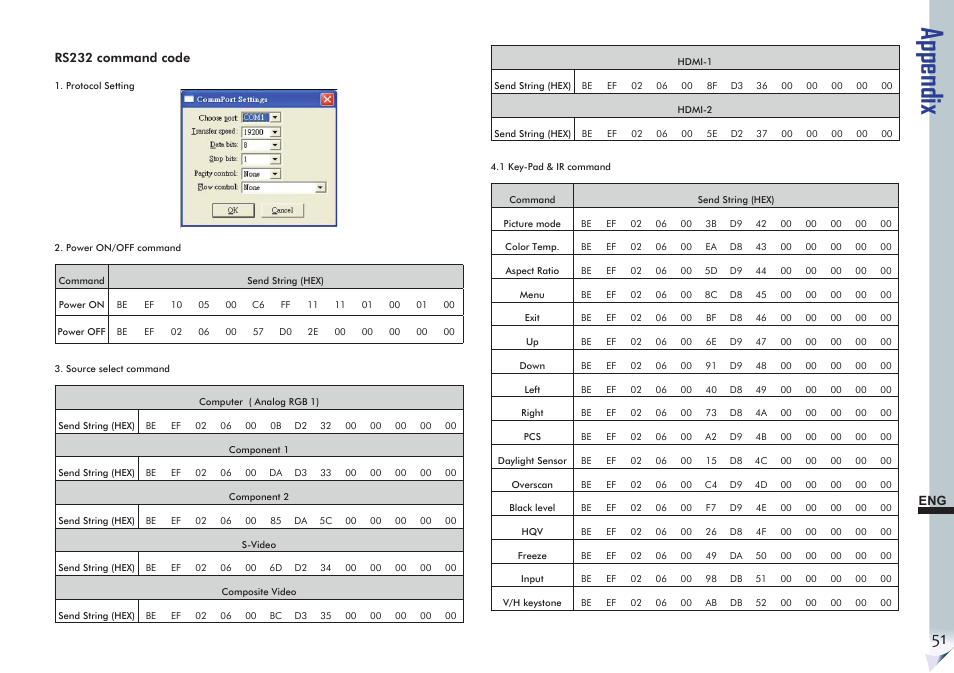Click the CommPort Settings title bar icon
This screenshot has width=954, height=673.
point(189,99)
